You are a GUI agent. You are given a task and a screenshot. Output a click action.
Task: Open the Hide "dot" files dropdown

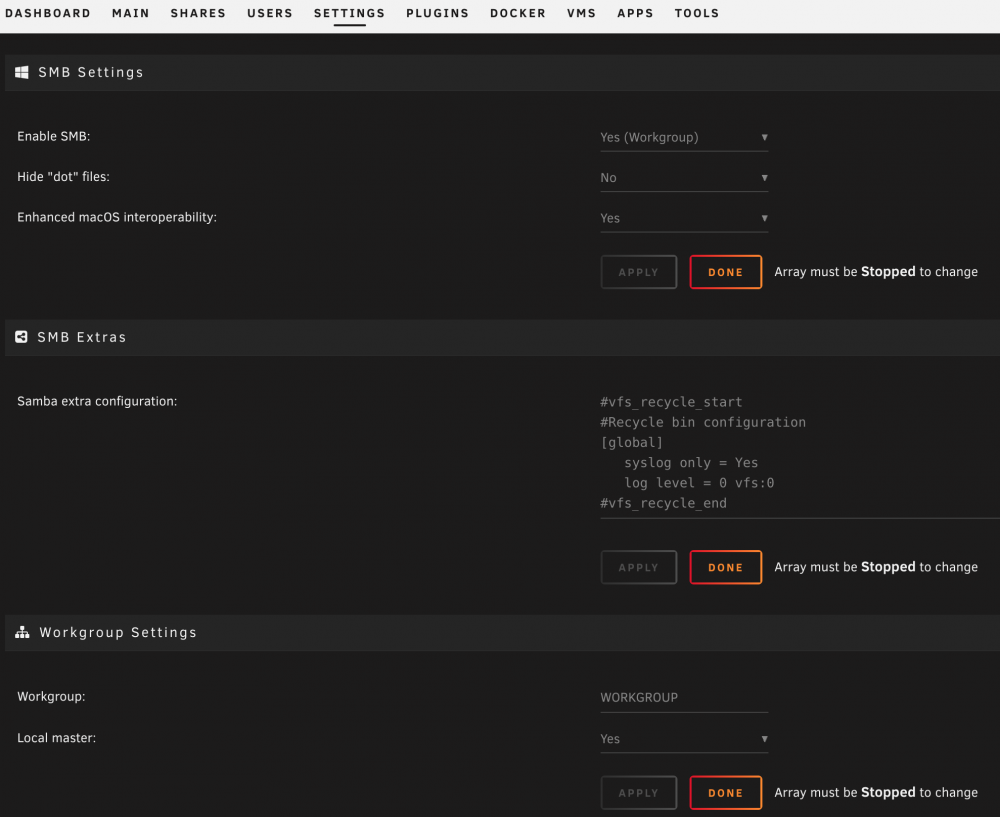coord(684,178)
